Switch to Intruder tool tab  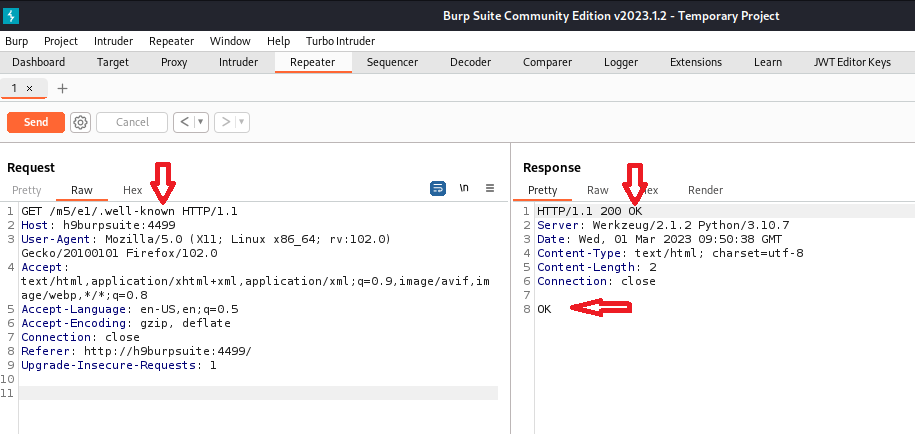[x=238, y=62]
